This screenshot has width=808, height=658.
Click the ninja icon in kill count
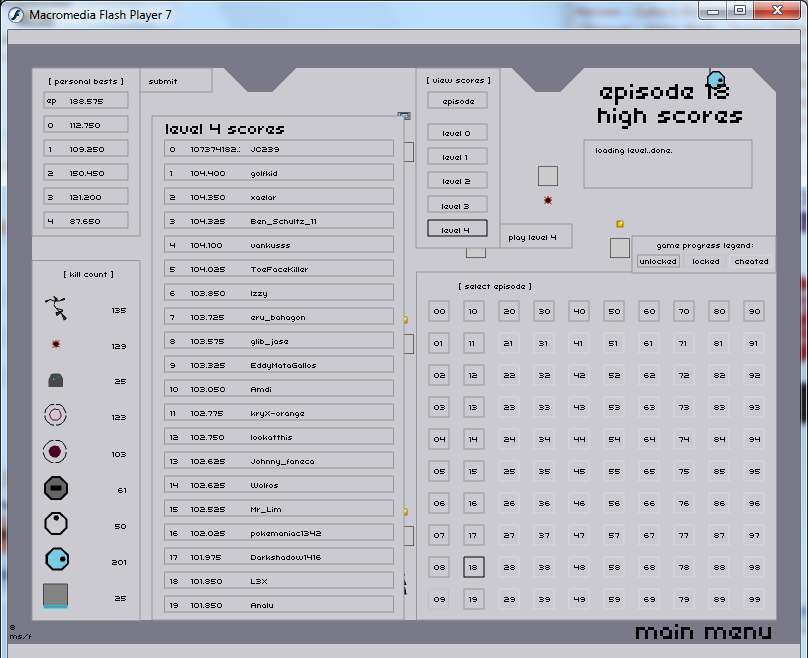click(58, 310)
